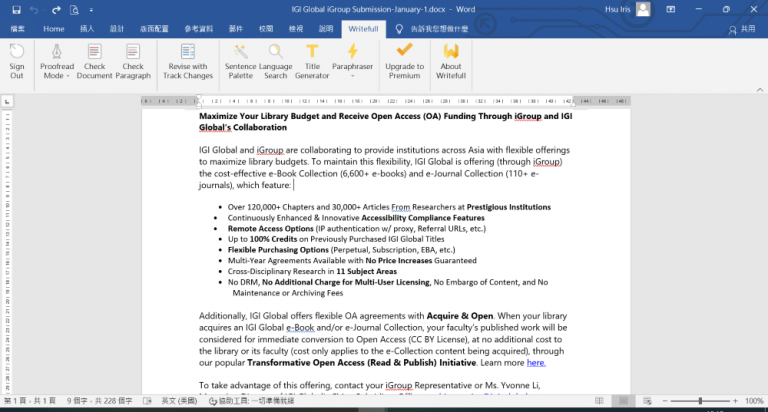Click the bullet 'Cross-Disciplinary Research in 11 Subject Areas'

pyautogui.click(x=312, y=271)
